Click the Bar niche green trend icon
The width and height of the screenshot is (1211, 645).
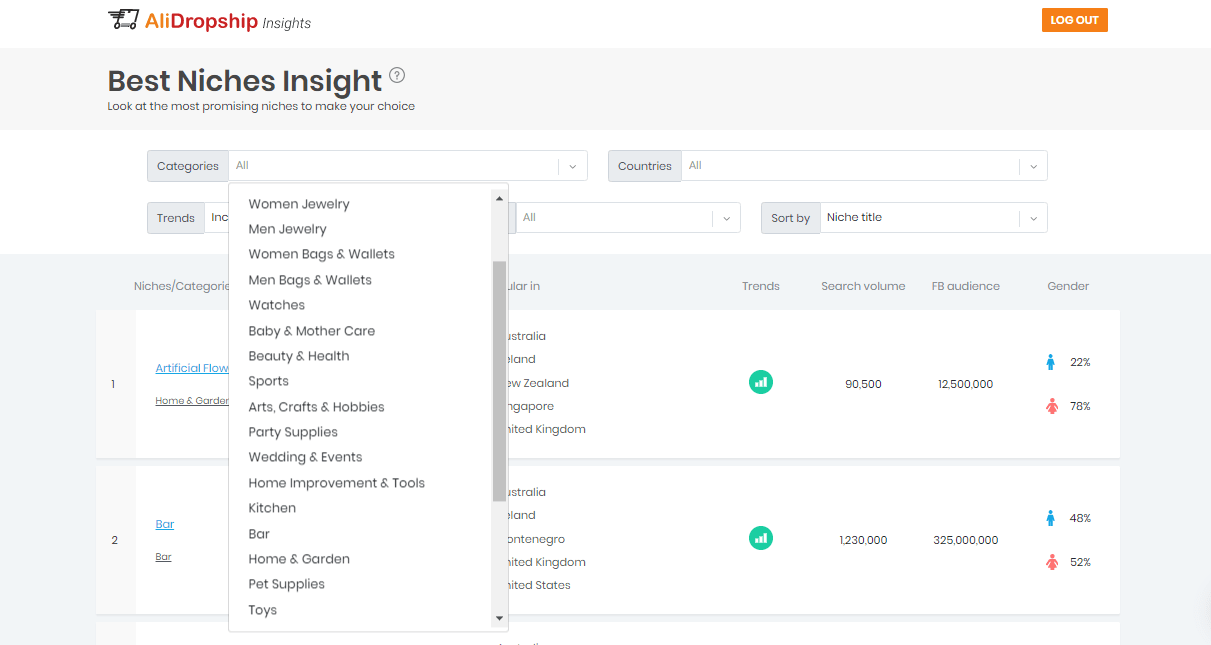point(761,538)
